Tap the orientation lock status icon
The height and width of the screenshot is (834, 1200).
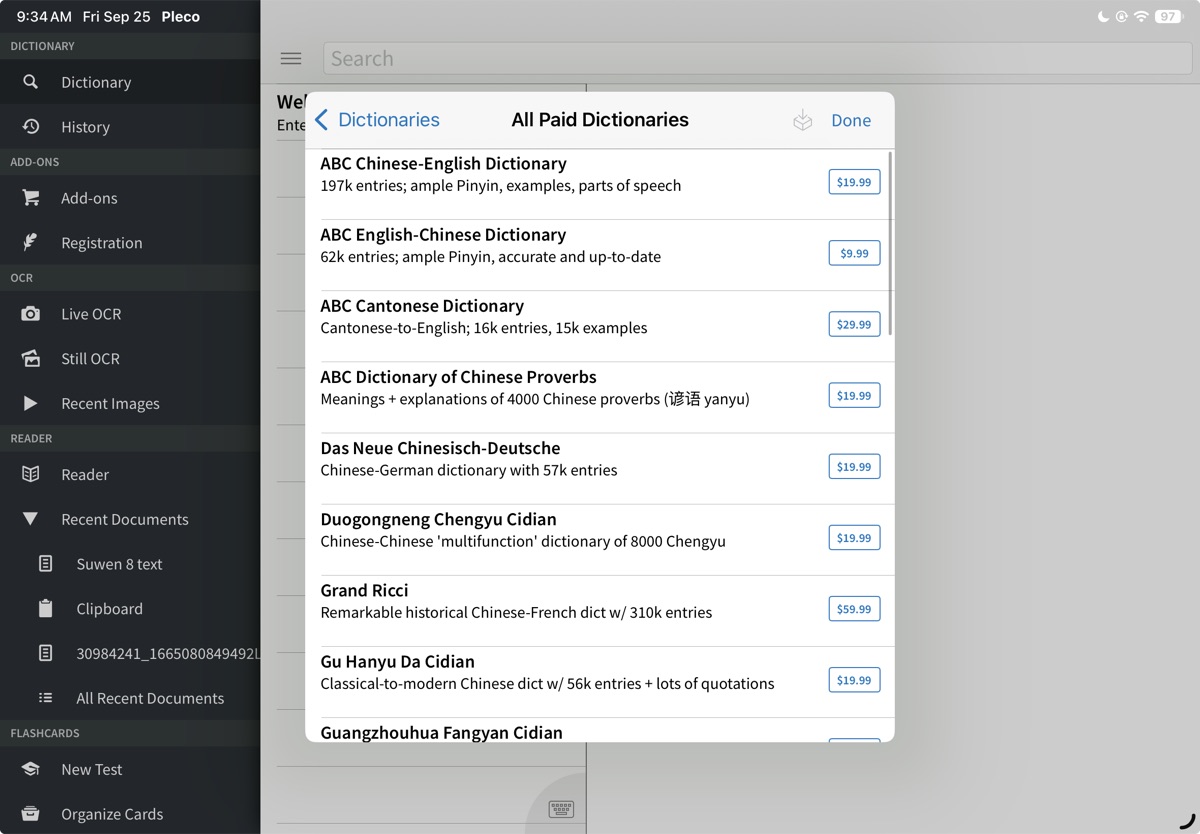[1121, 16]
